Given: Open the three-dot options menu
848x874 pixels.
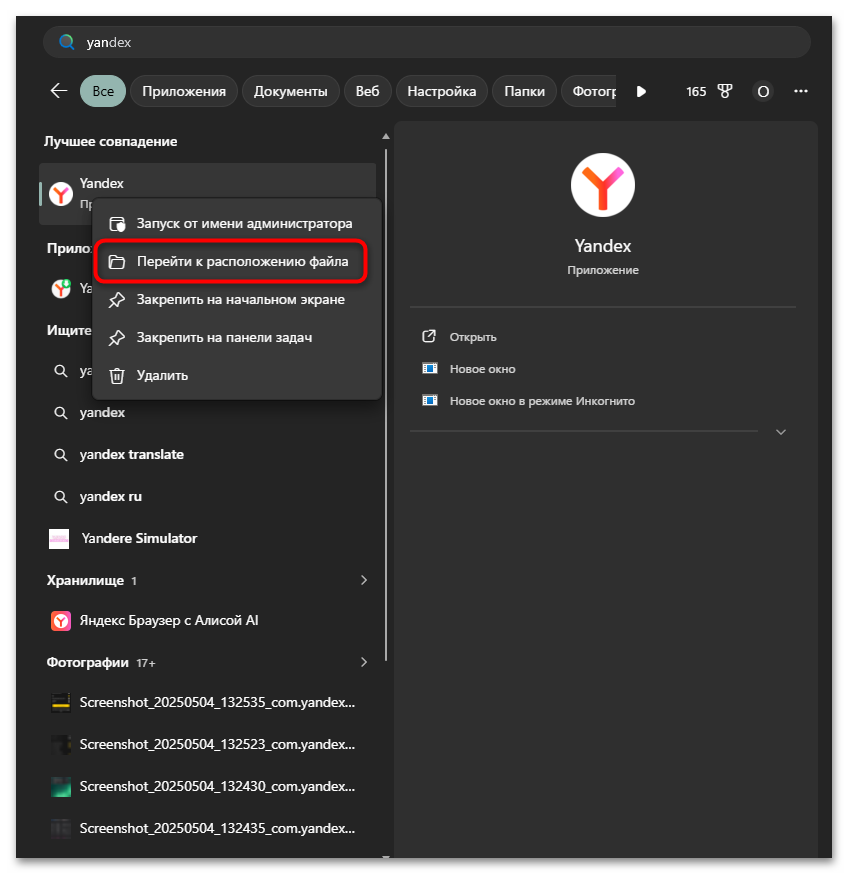Looking at the screenshot, I should 801,91.
